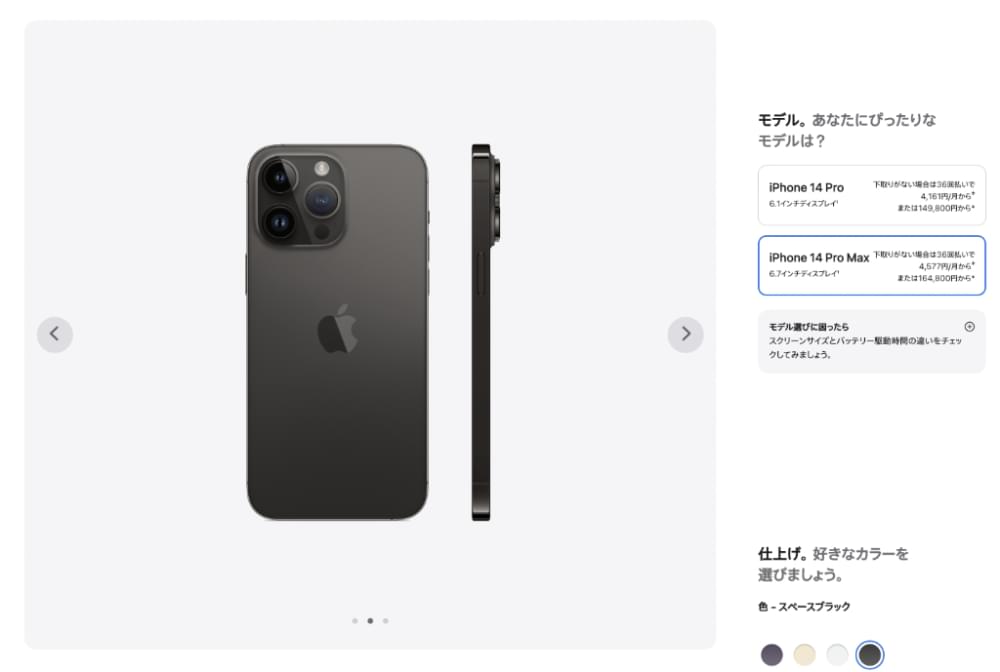Click the footnote link after 164,800円
Screen dimensions: 1000x672
coord(972,277)
